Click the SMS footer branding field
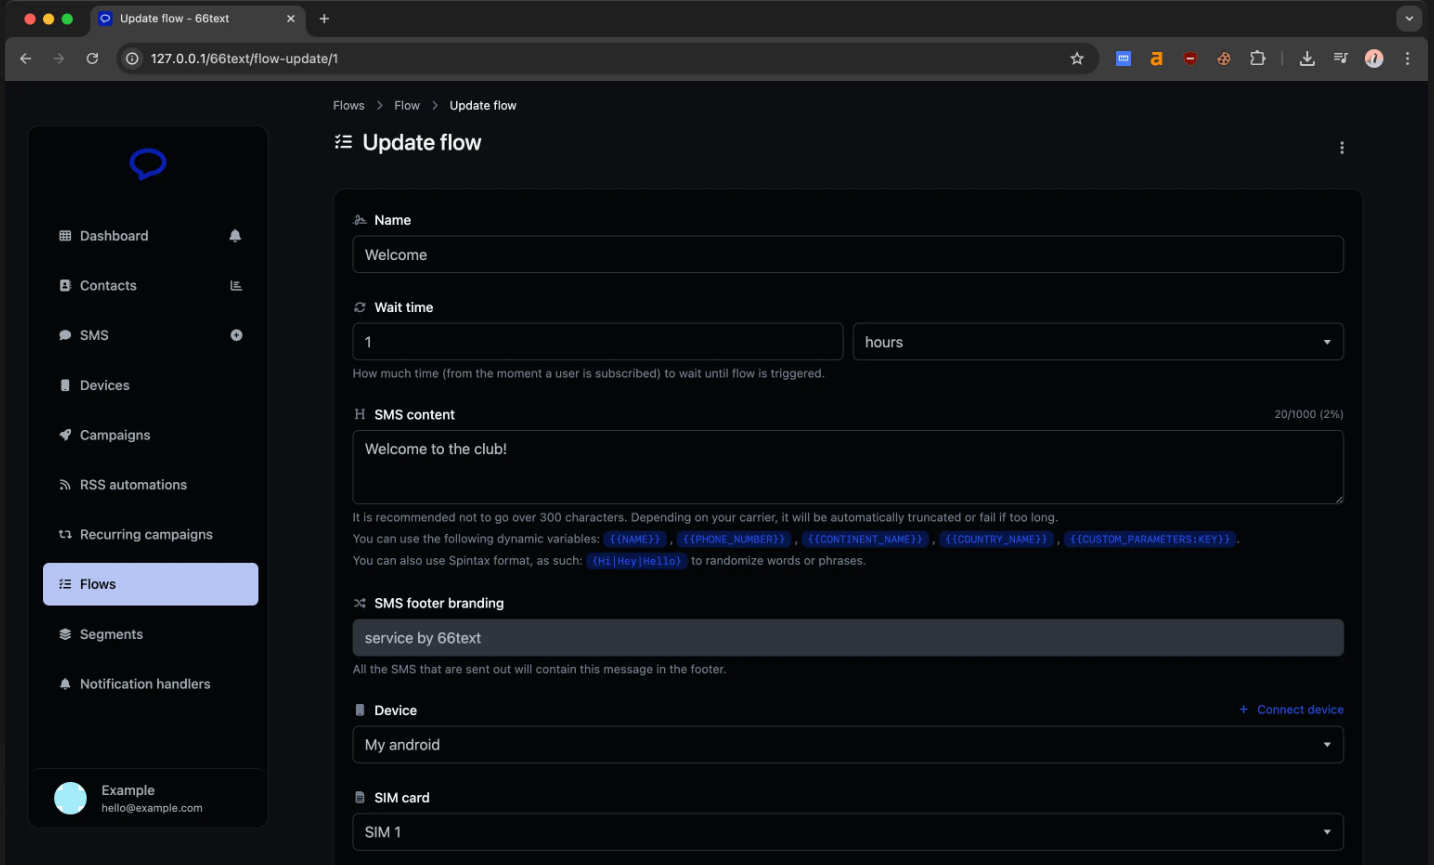This screenshot has width=1434, height=865. [x=848, y=638]
